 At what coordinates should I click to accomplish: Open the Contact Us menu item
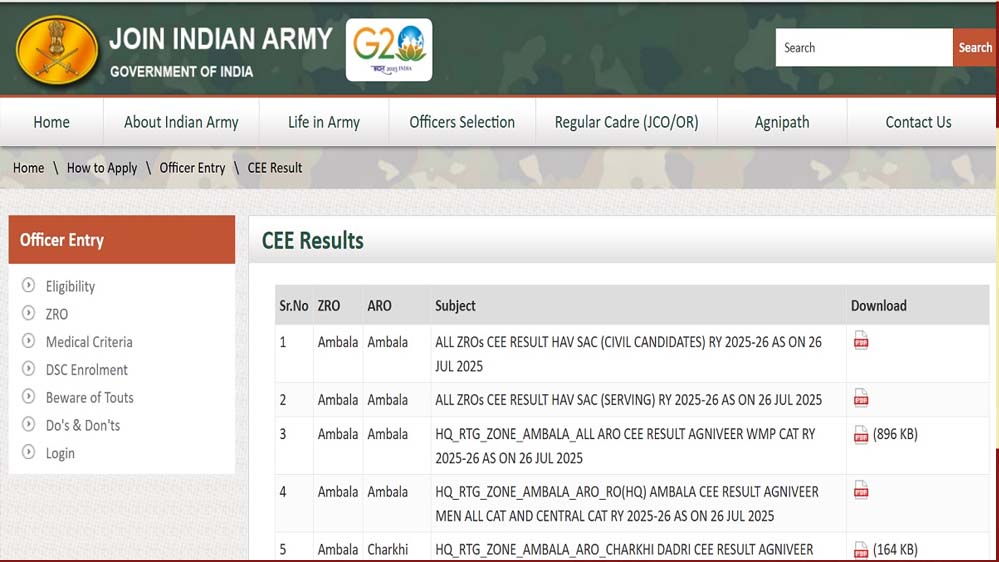click(x=918, y=122)
